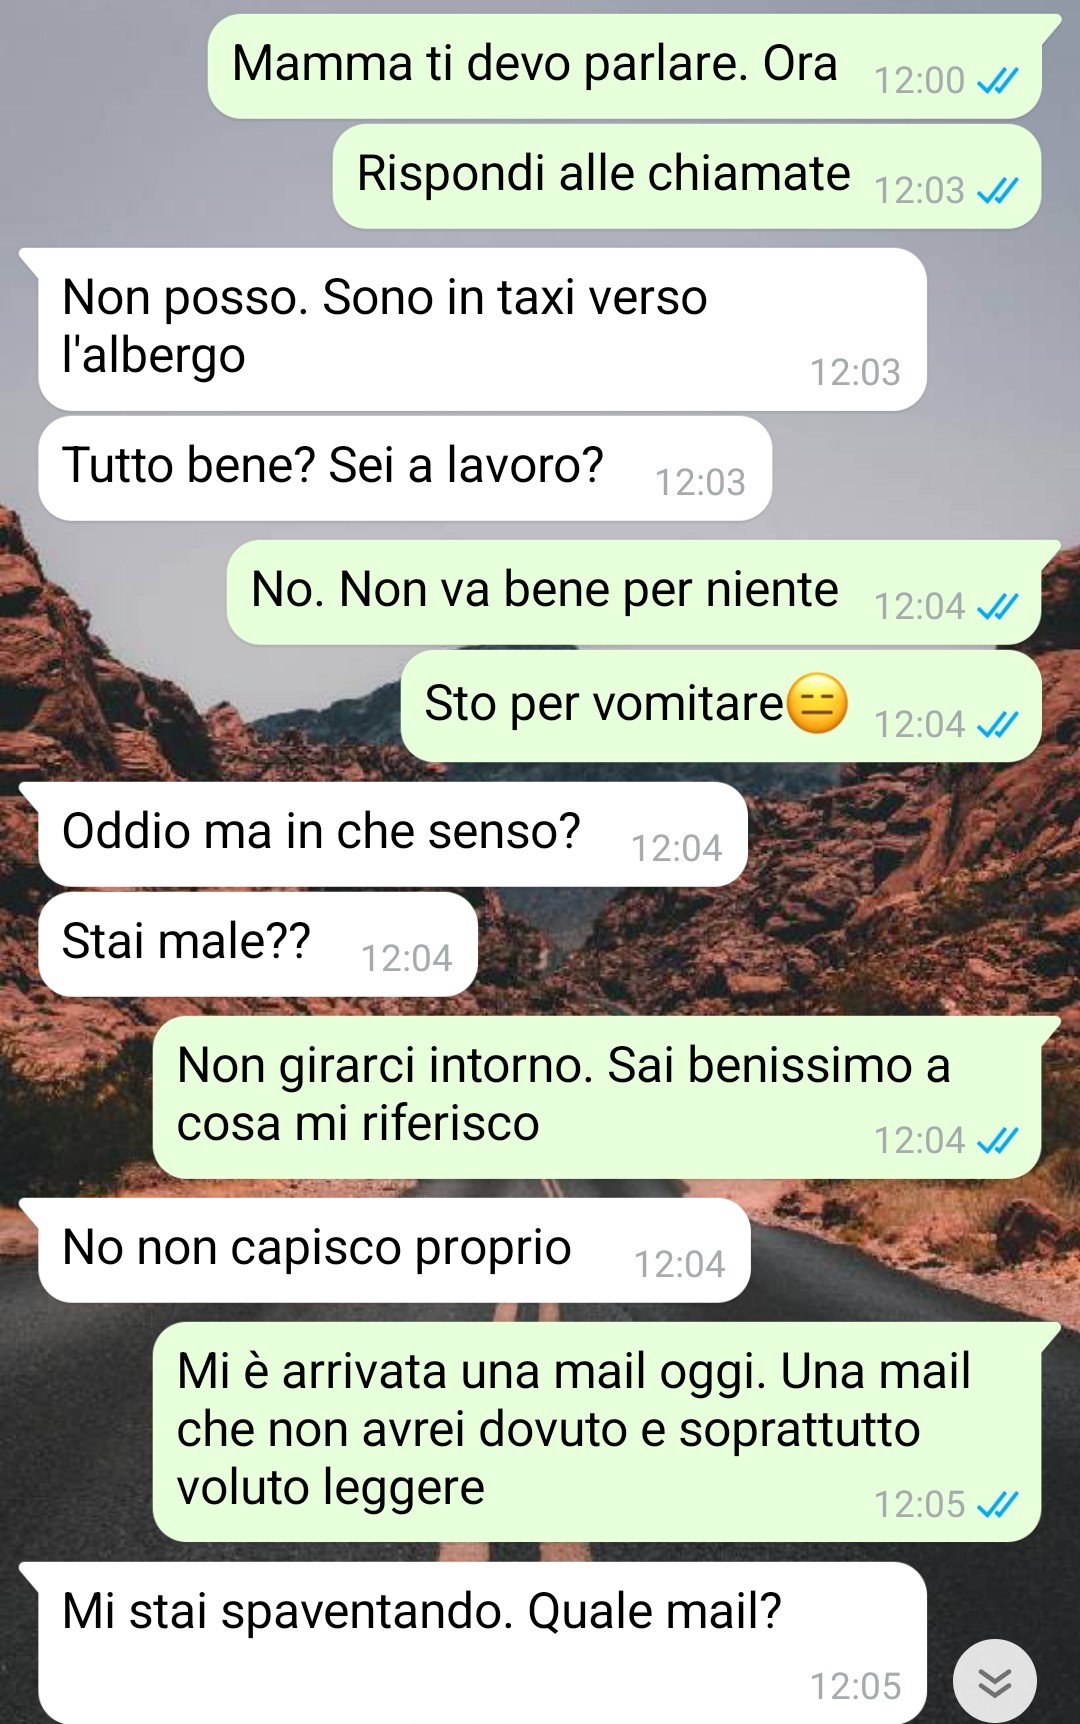
Task: Tap the 'Non posso. Sono in taxi' bubble
Action: [x=482, y=329]
